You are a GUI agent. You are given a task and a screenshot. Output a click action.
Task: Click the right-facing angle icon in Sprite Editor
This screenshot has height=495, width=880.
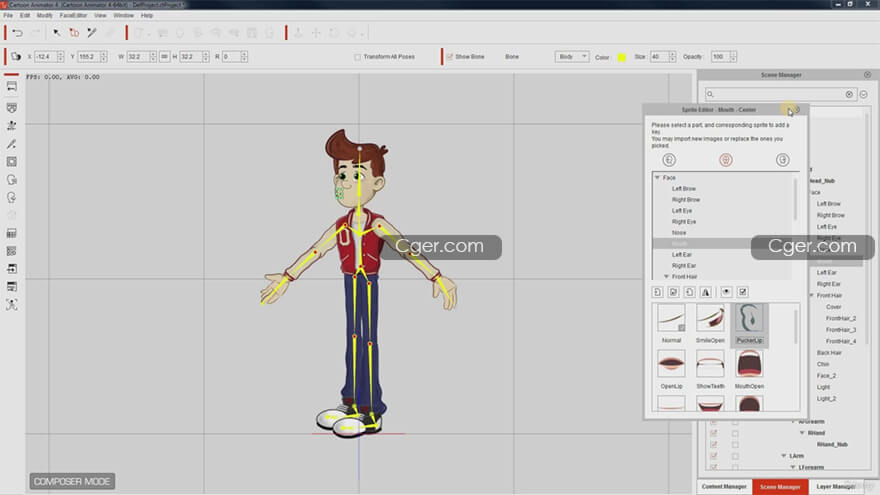pos(783,159)
